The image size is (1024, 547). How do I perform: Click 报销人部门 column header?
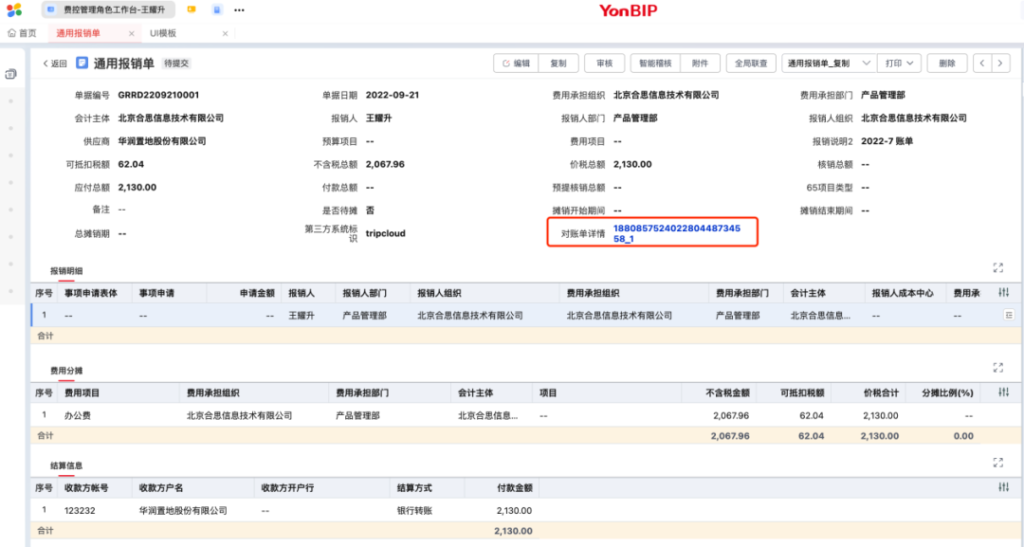(x=364, y=294)
